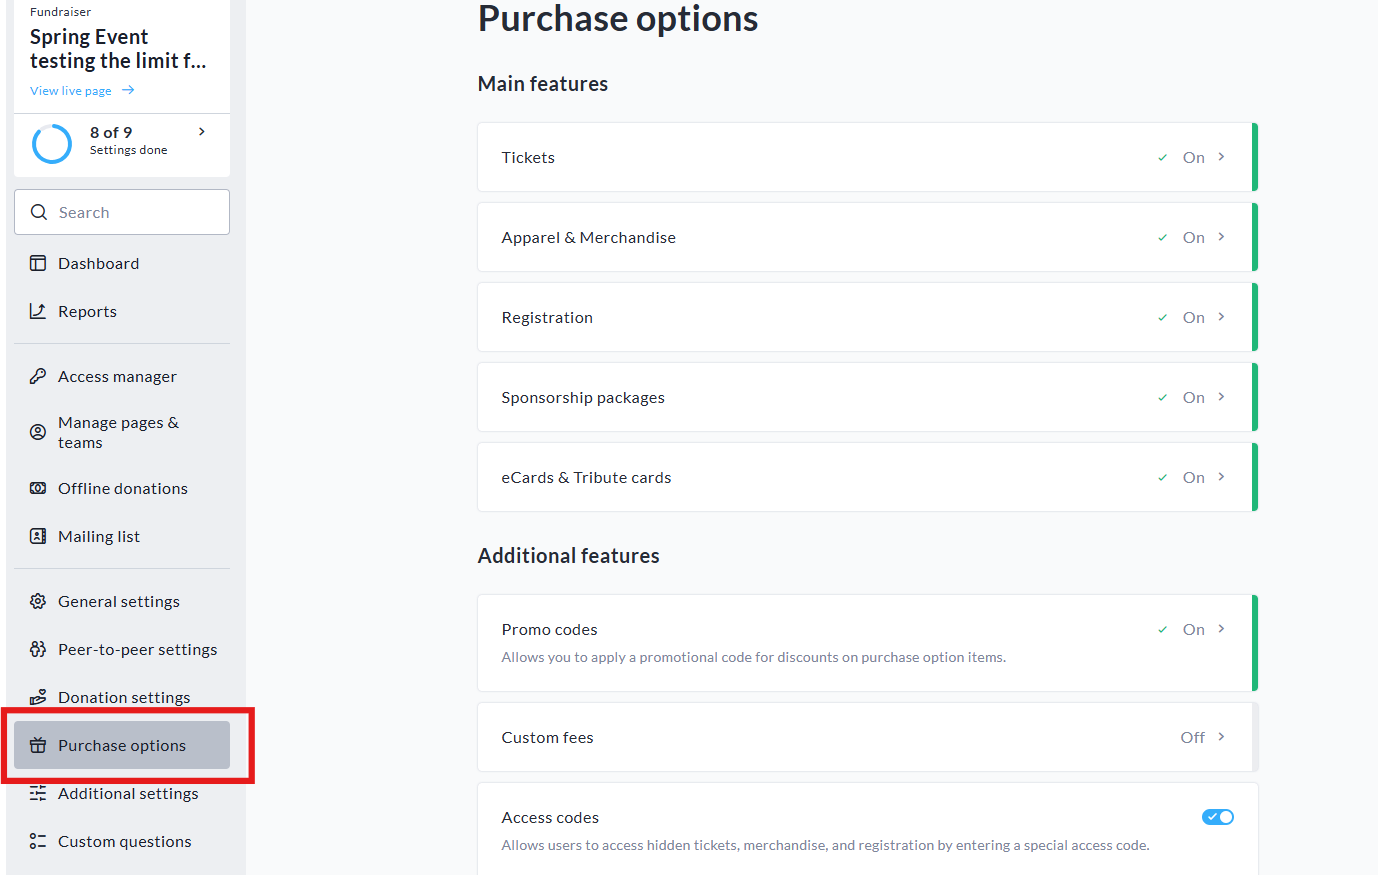Click the Access manager key icon
This screenshot has width=1378, height=875.
click(38, 376)
